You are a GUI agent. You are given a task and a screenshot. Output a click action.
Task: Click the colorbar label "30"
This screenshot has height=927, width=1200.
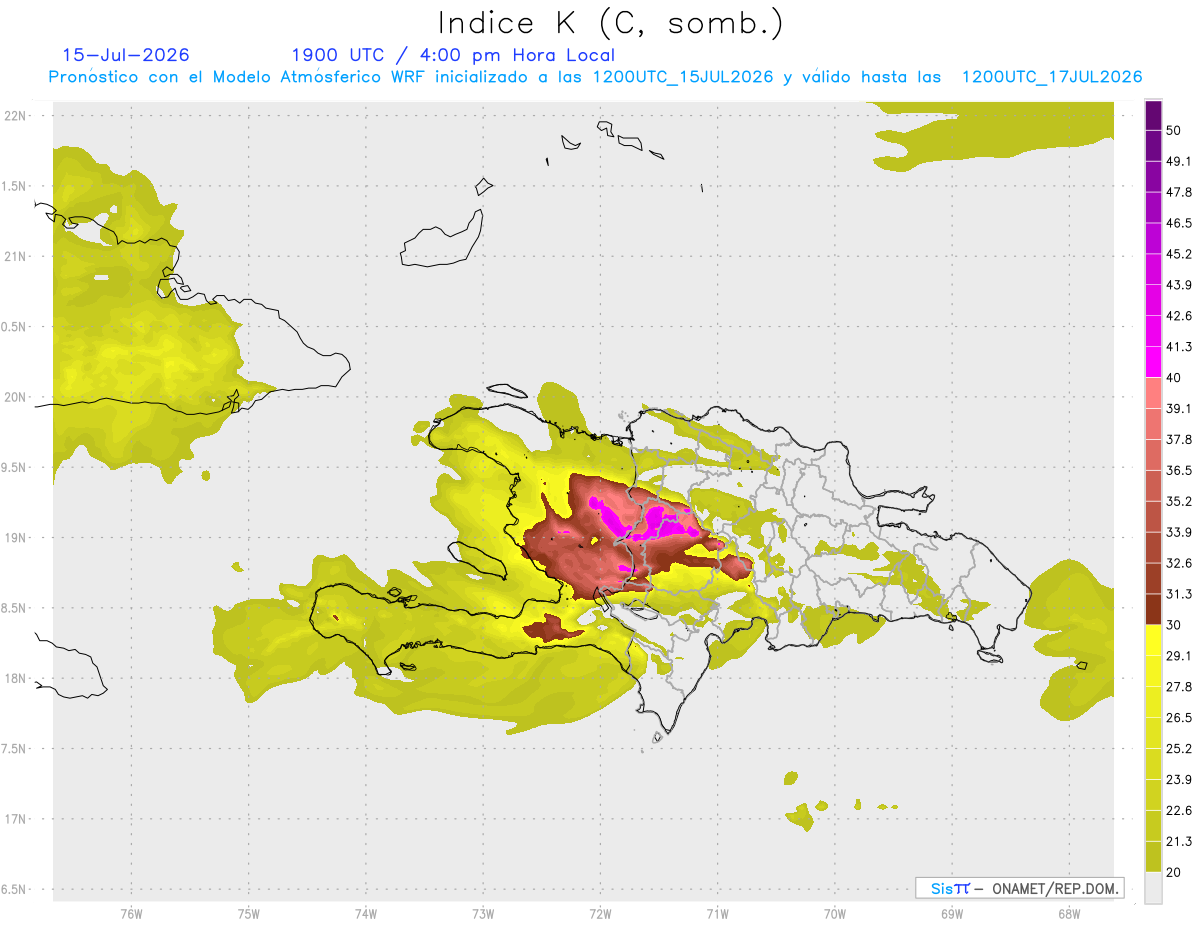pos(1174,625)
